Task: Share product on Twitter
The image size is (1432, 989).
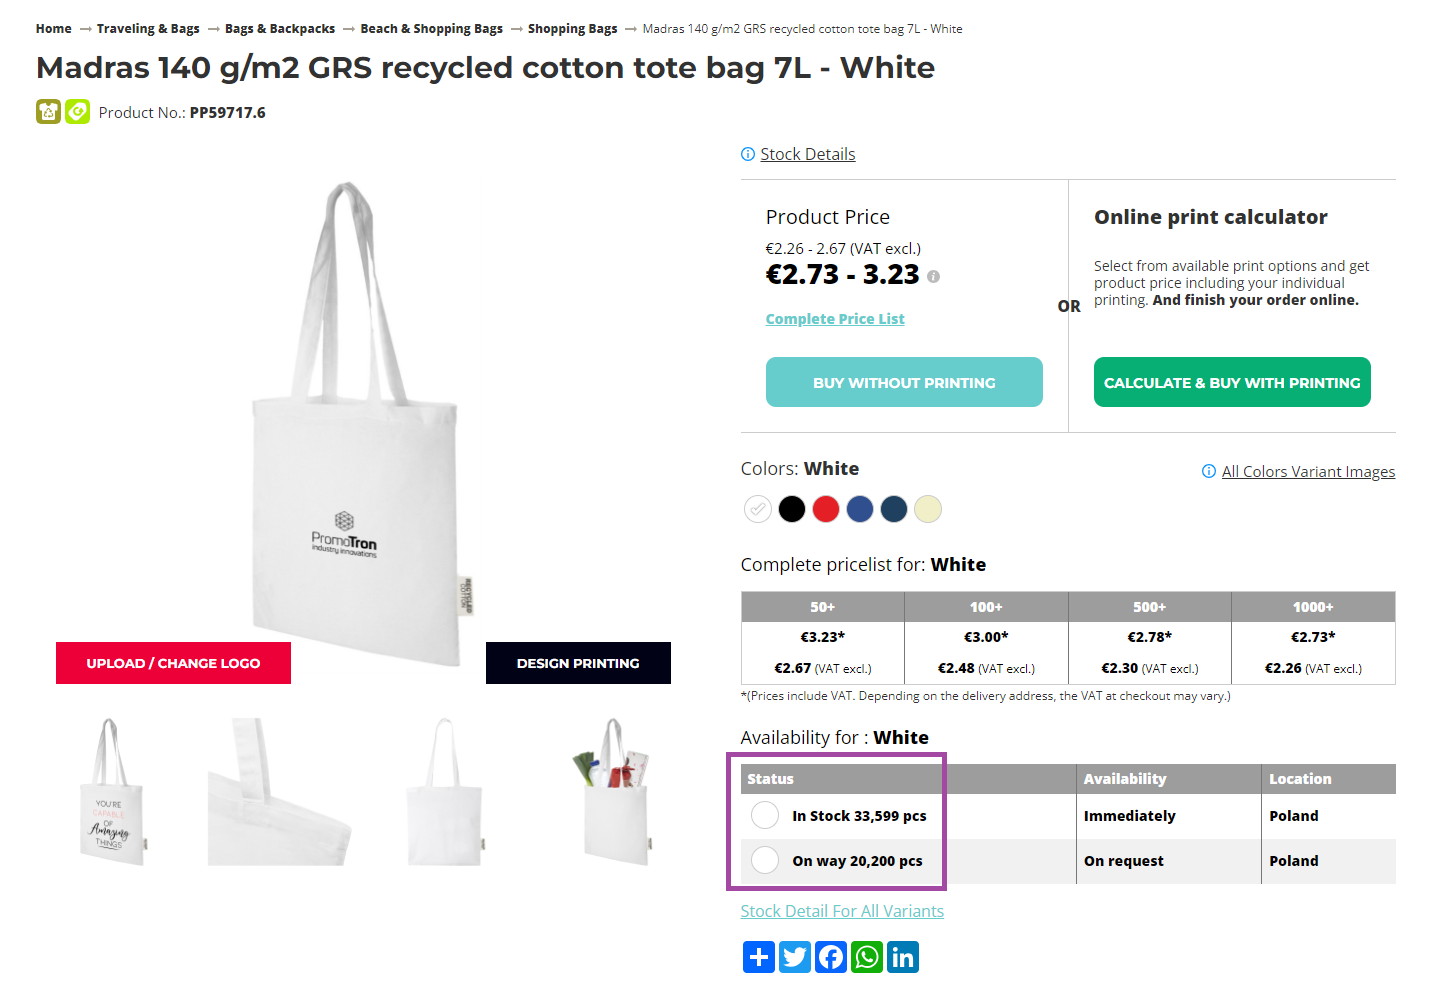Action: [x=795, y=957]
